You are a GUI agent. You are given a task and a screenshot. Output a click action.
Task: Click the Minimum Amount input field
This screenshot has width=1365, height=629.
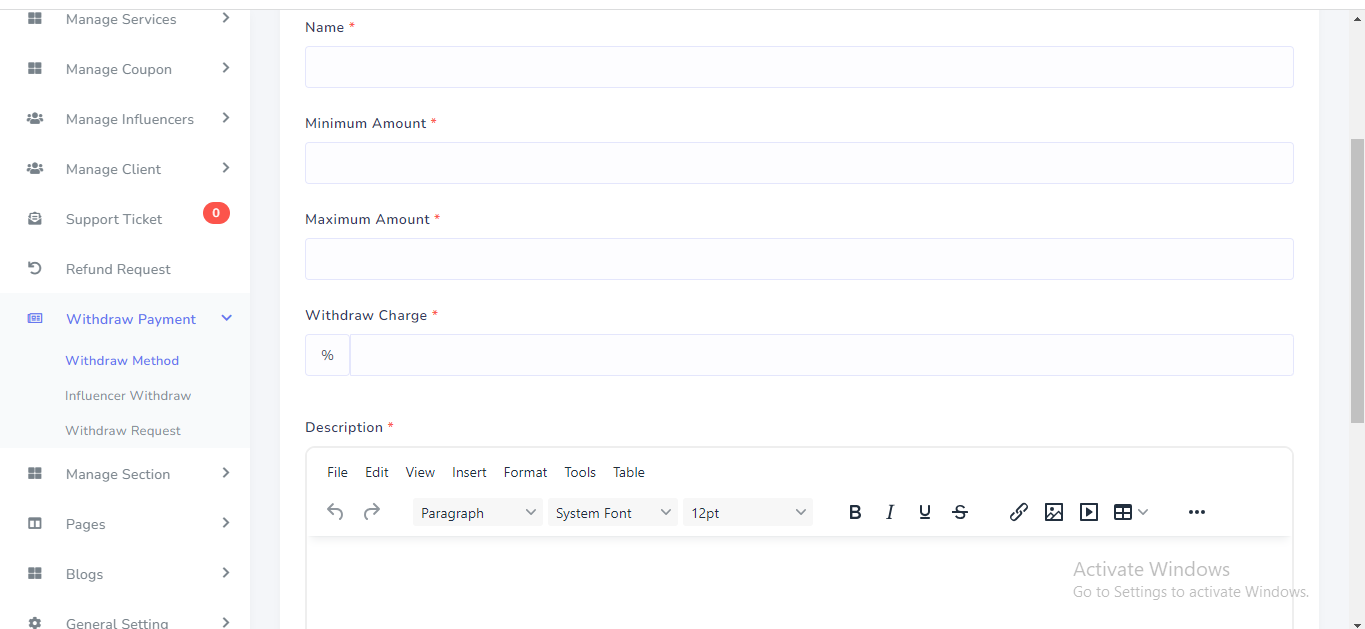(799, 163)
